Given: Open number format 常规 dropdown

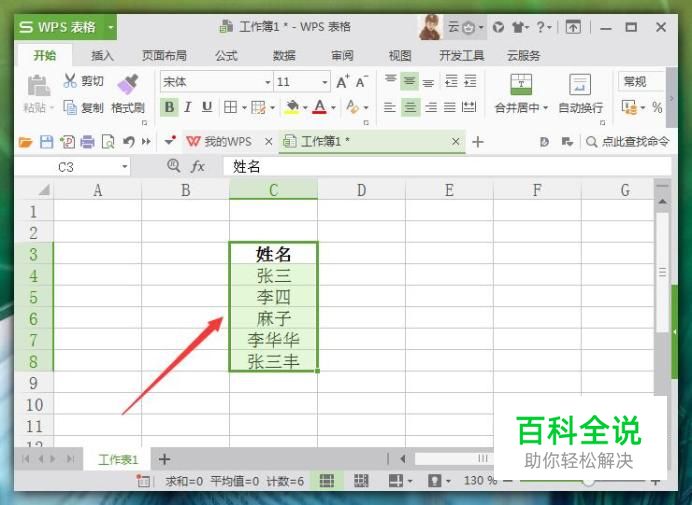Looking at the screenshot, I should [x=641, y=82].
